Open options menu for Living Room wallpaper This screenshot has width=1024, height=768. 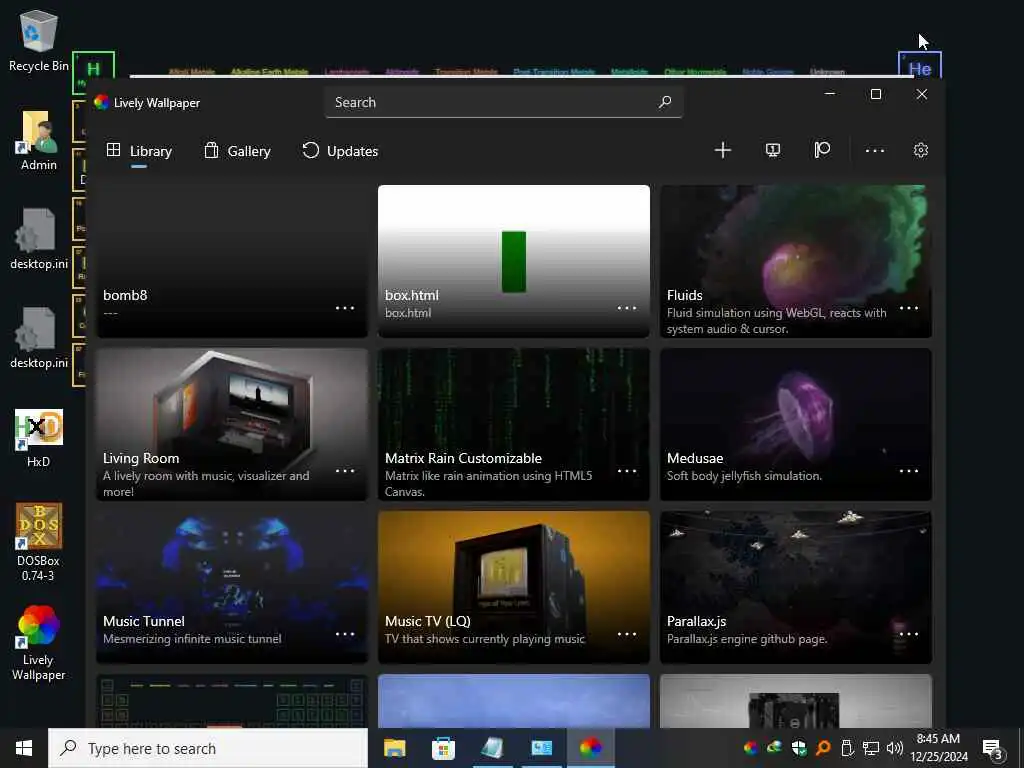coord(345,471)
